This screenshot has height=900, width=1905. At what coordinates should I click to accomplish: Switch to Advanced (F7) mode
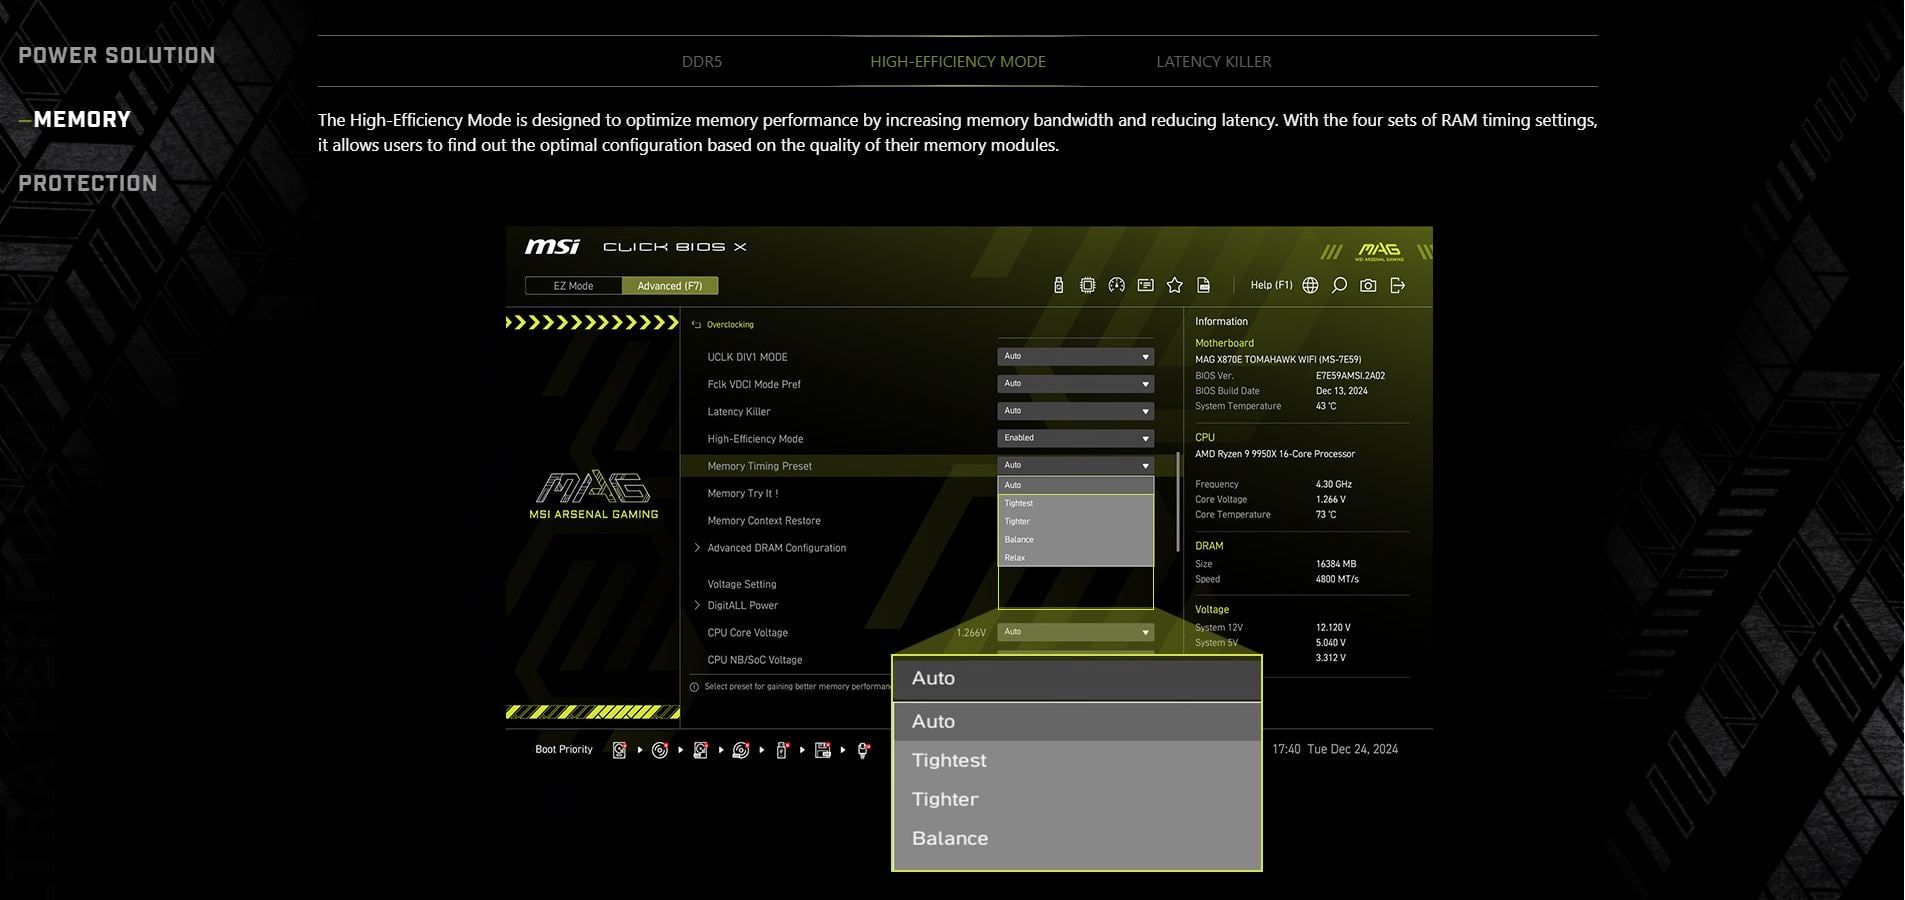[x=670, y=286]
